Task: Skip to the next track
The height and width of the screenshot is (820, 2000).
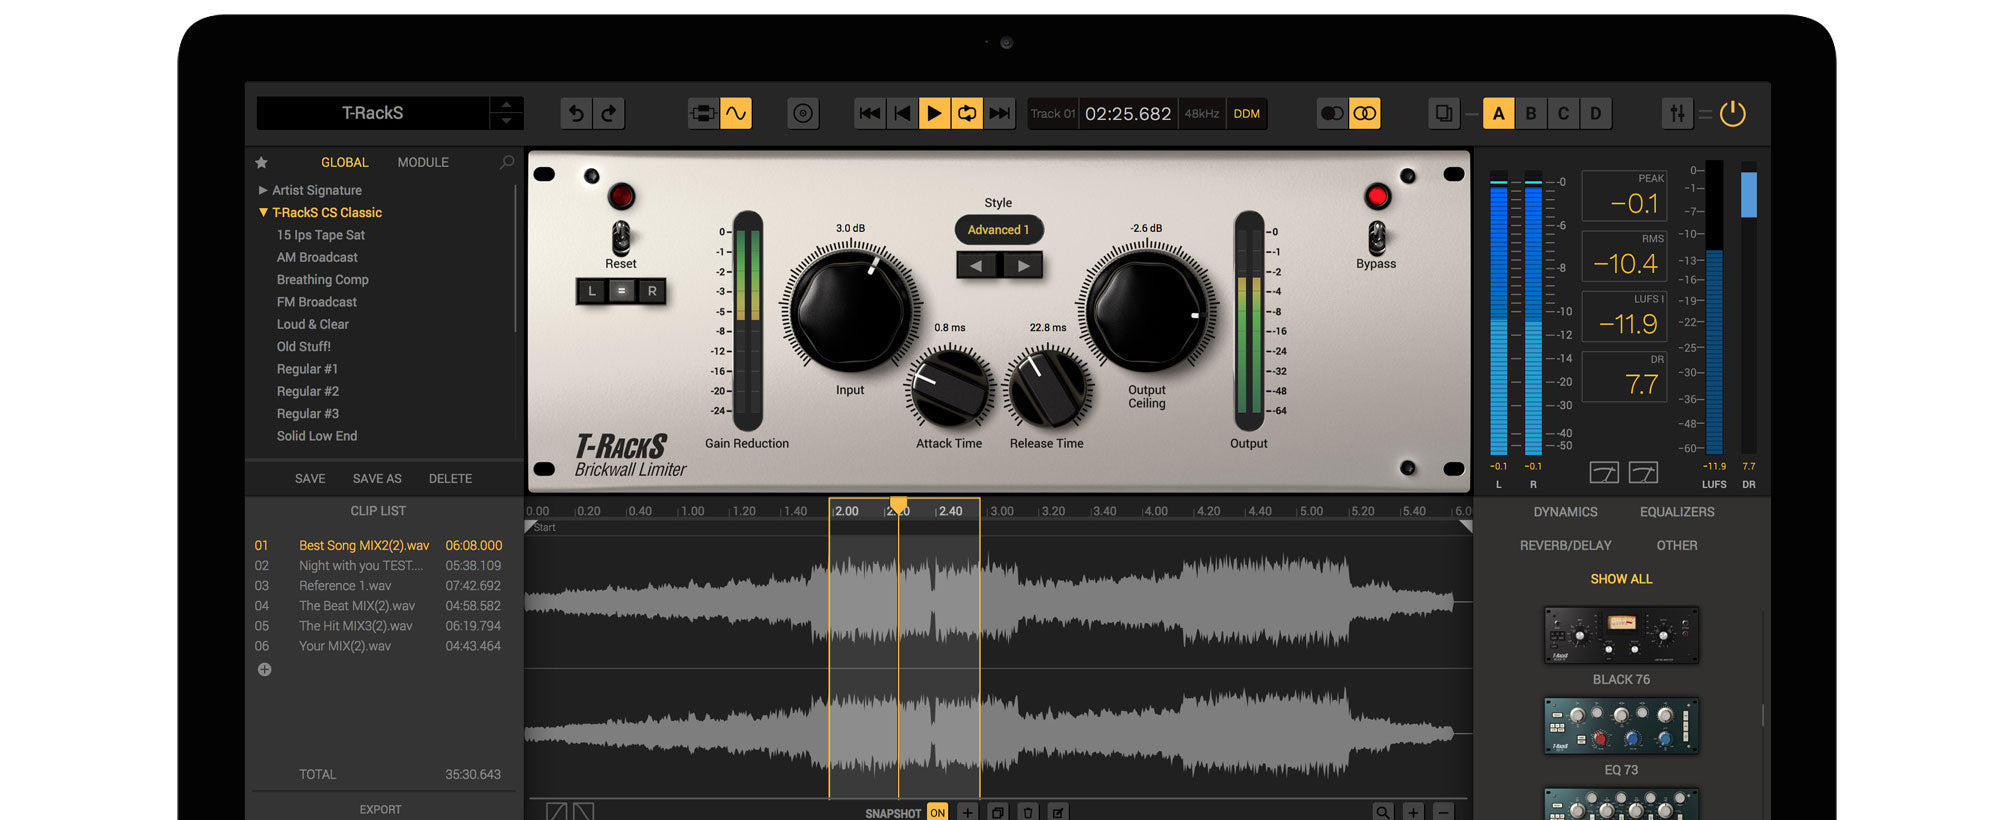Action: pyautogui.click(x=999, y=114)
